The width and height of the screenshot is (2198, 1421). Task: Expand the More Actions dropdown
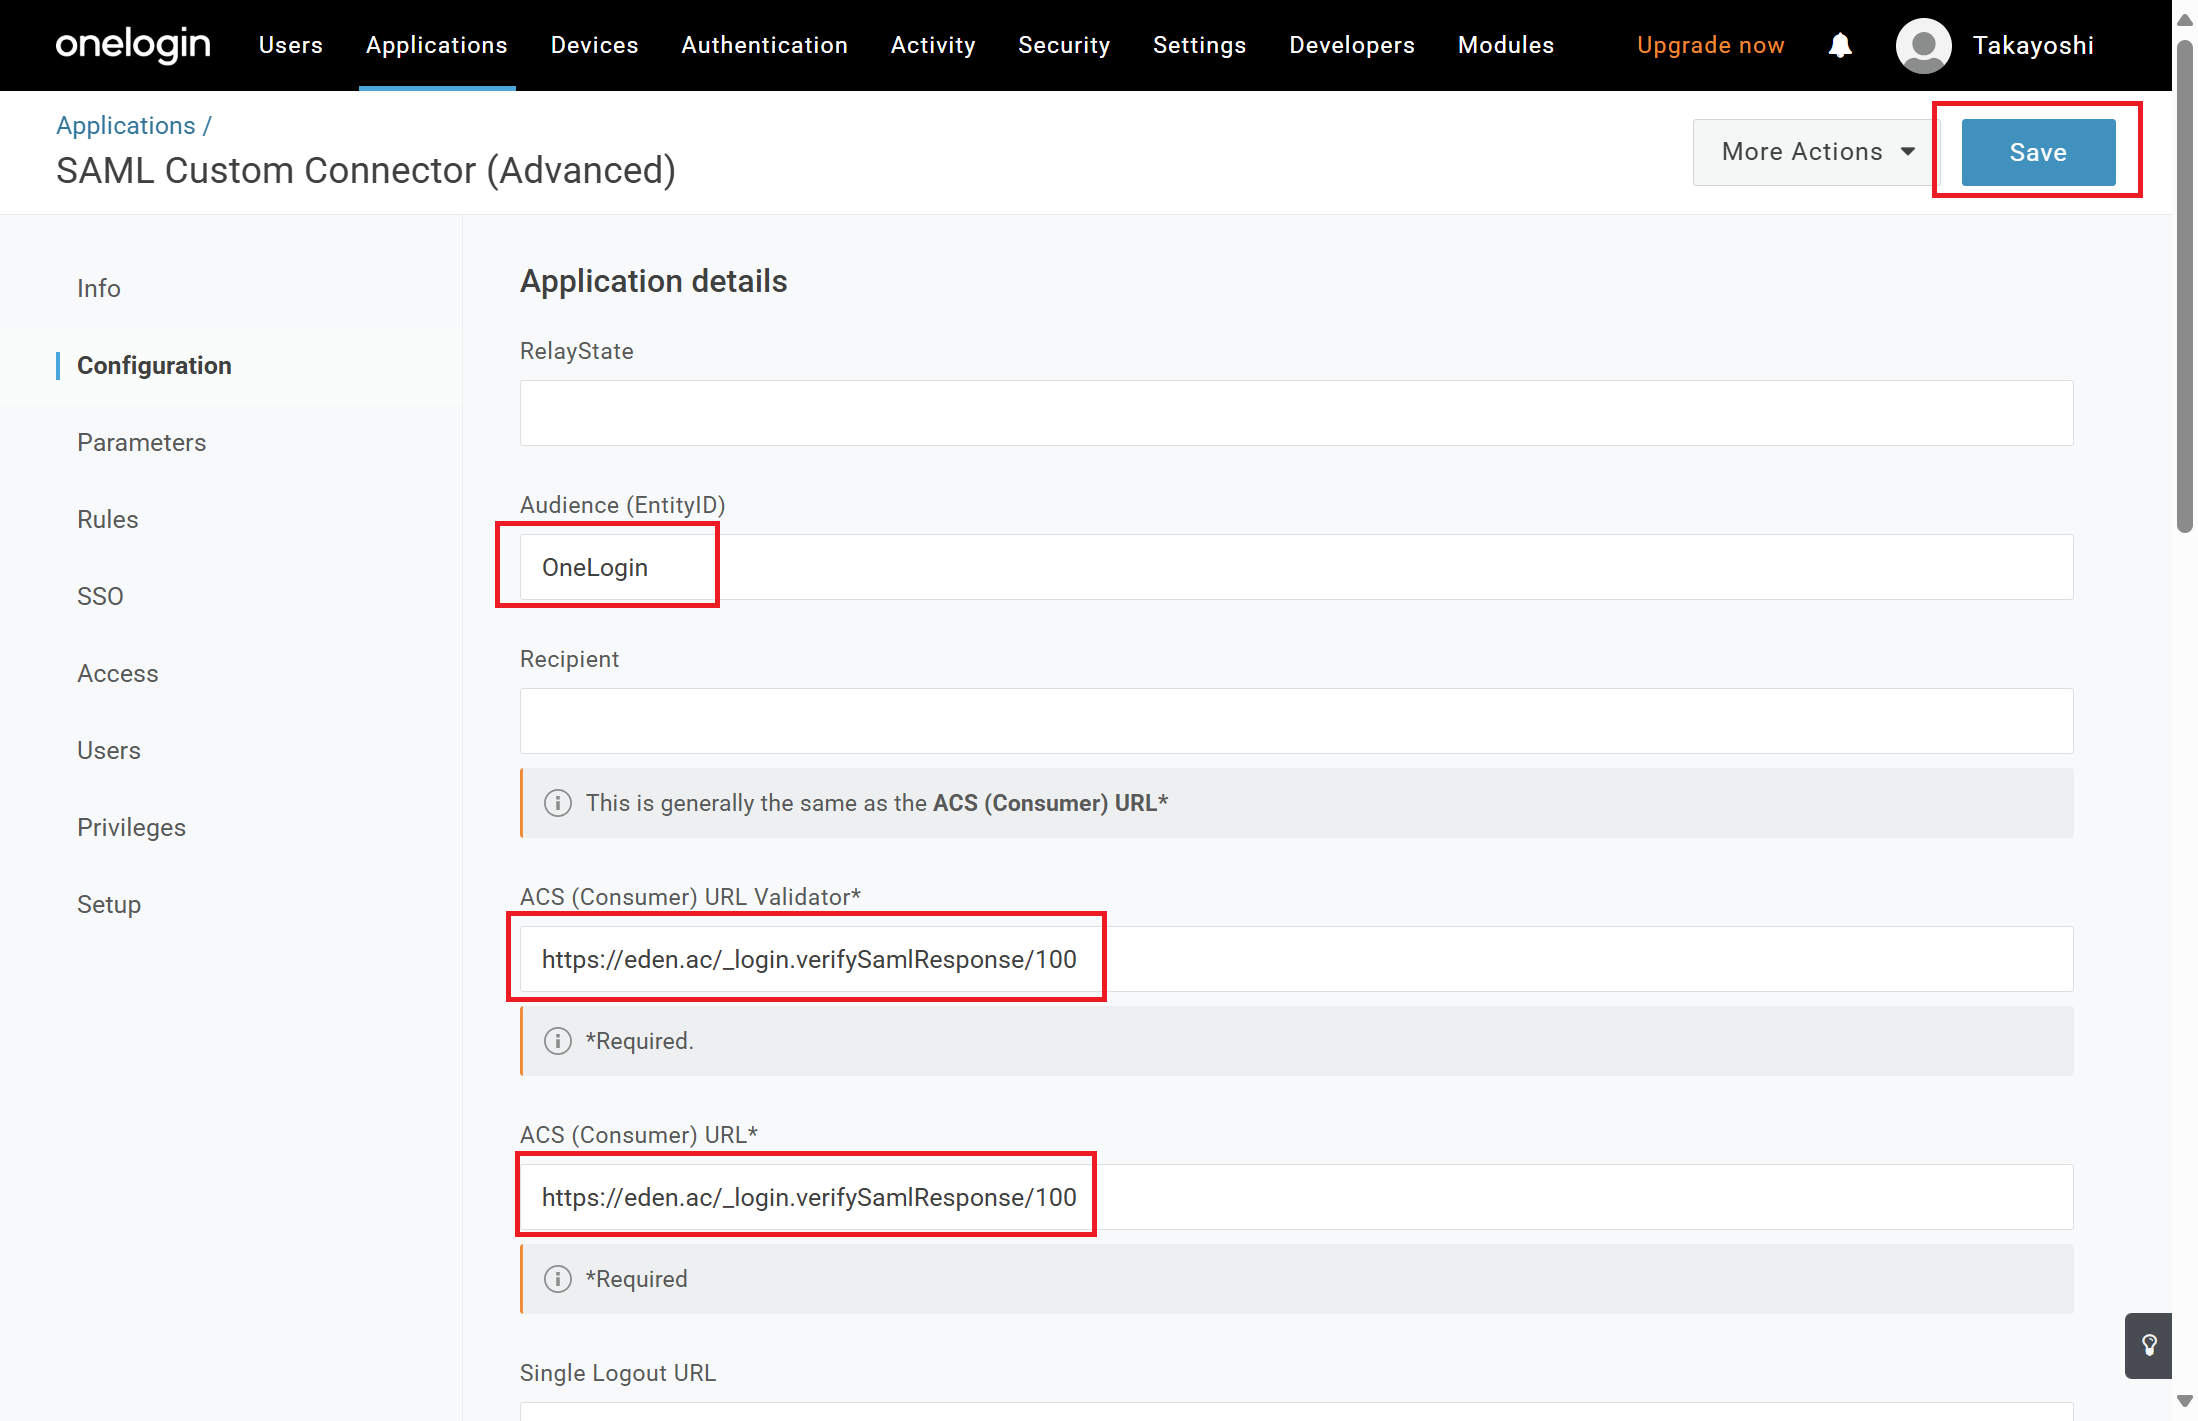coord(1816,152)
